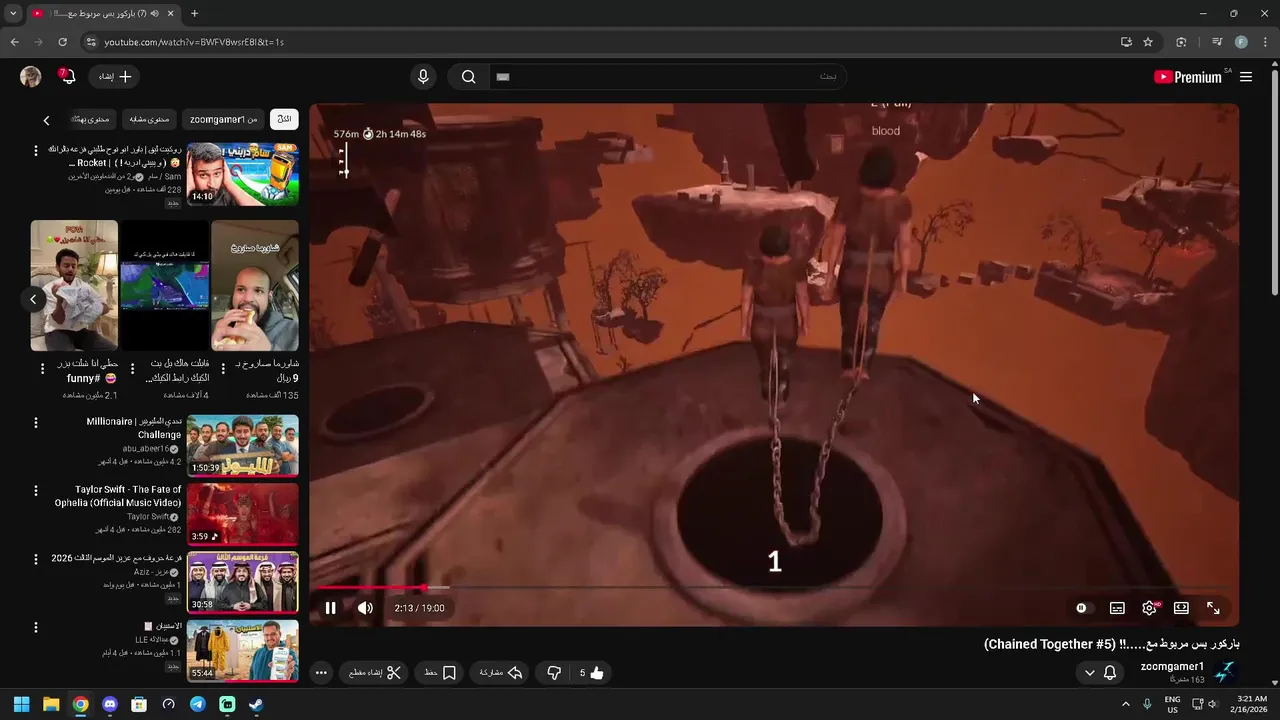Open the zoomgamer1 channel avatar
Screen dimensions: 1280x720
click(1224, 673)
